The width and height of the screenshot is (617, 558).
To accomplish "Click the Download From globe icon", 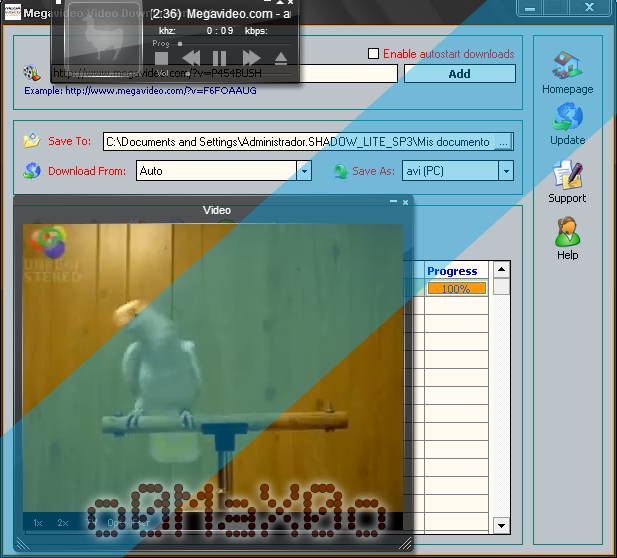I will pyautogui.click(x=32, y=171).
